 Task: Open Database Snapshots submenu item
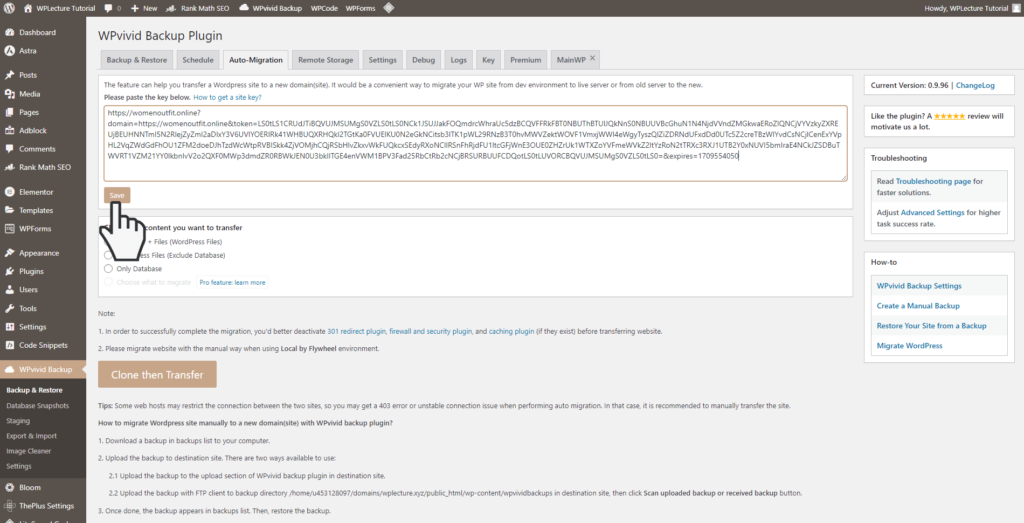[x=37, y=405]
